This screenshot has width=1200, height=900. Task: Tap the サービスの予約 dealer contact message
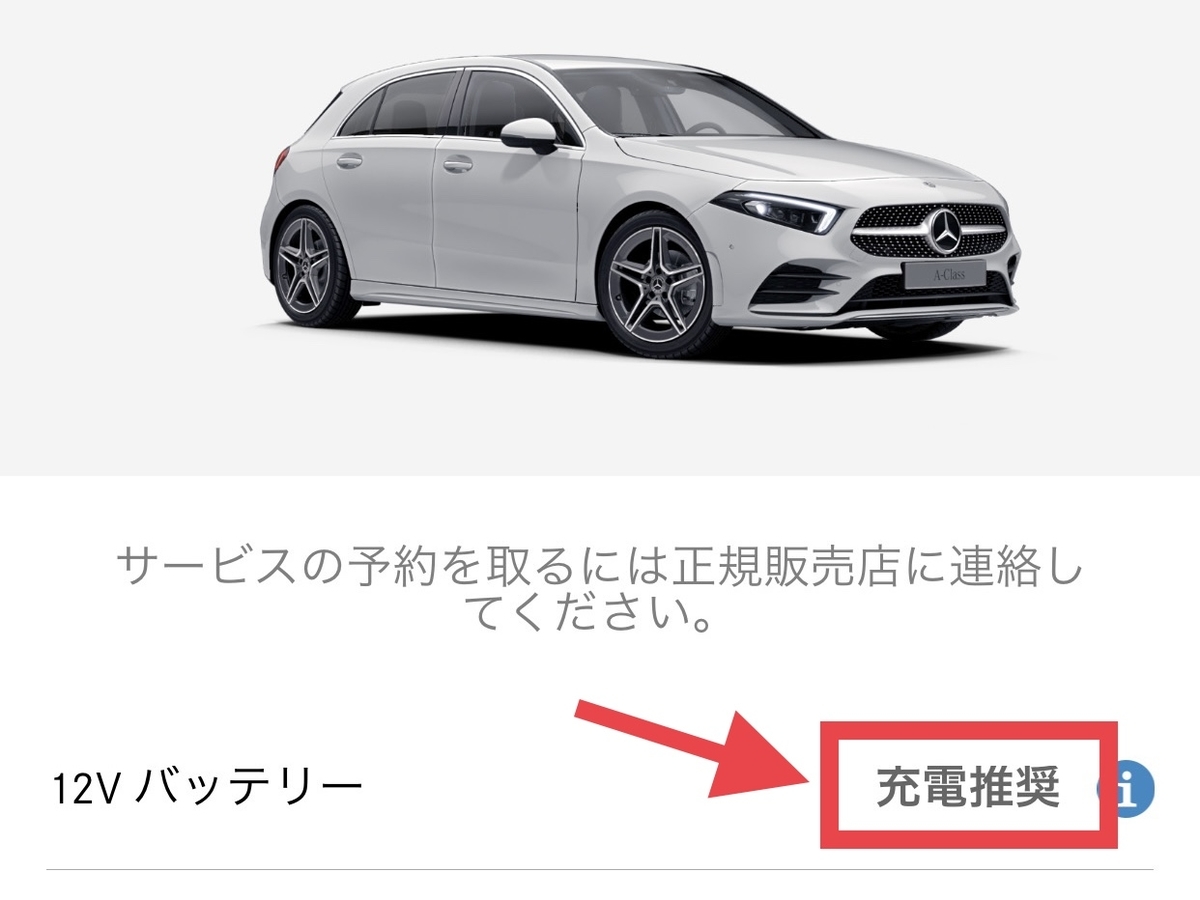click(x=598, y=589)
